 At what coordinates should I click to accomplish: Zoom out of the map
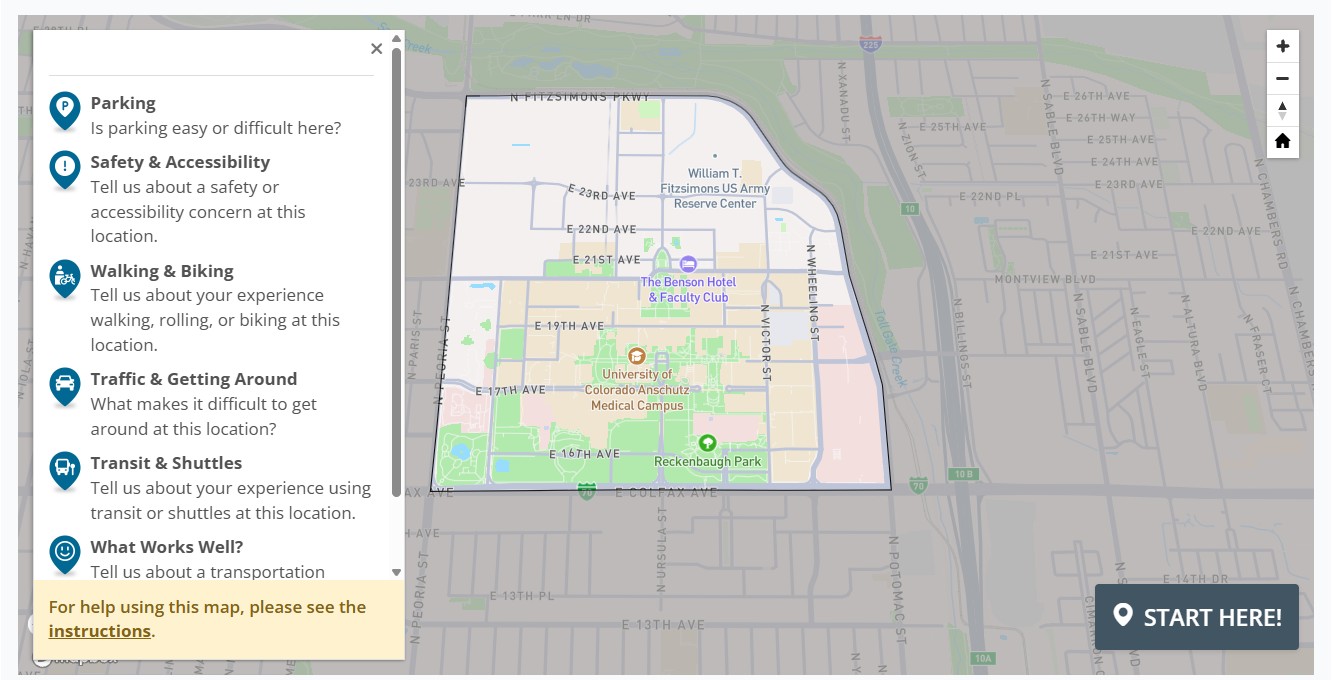pos(1283,79)
